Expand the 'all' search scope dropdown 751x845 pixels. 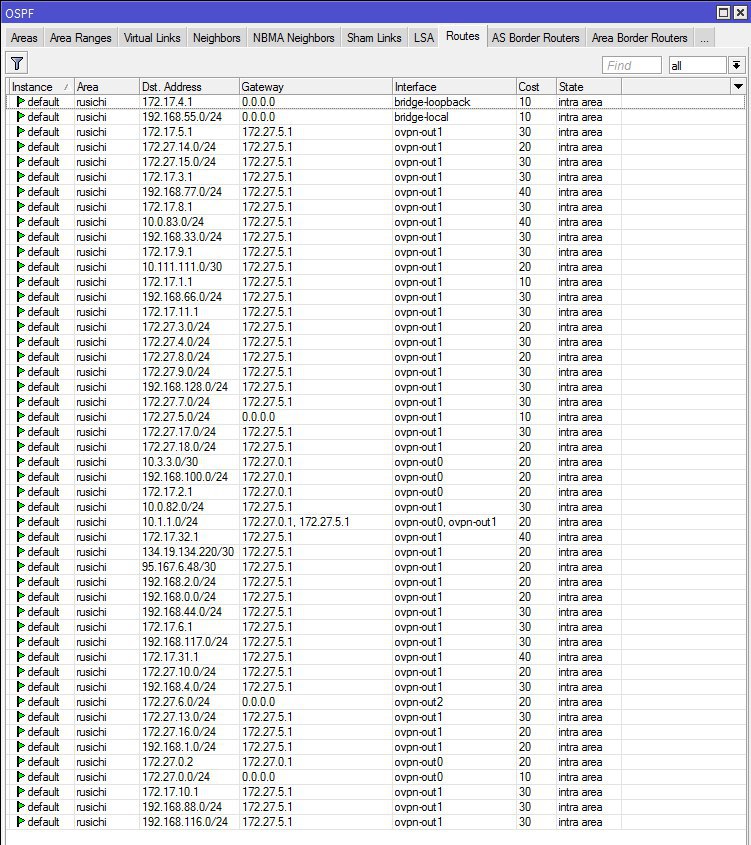point(736,65)
